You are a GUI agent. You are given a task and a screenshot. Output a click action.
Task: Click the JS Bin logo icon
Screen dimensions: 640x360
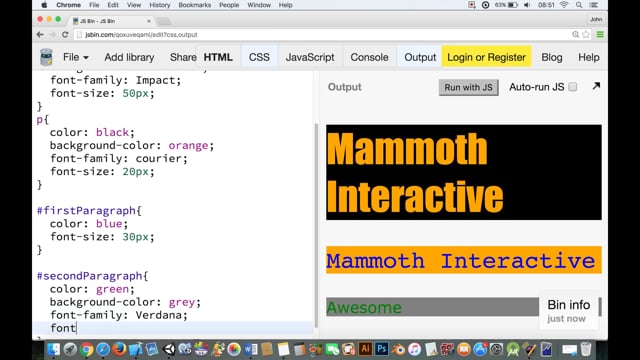[46, 57]
